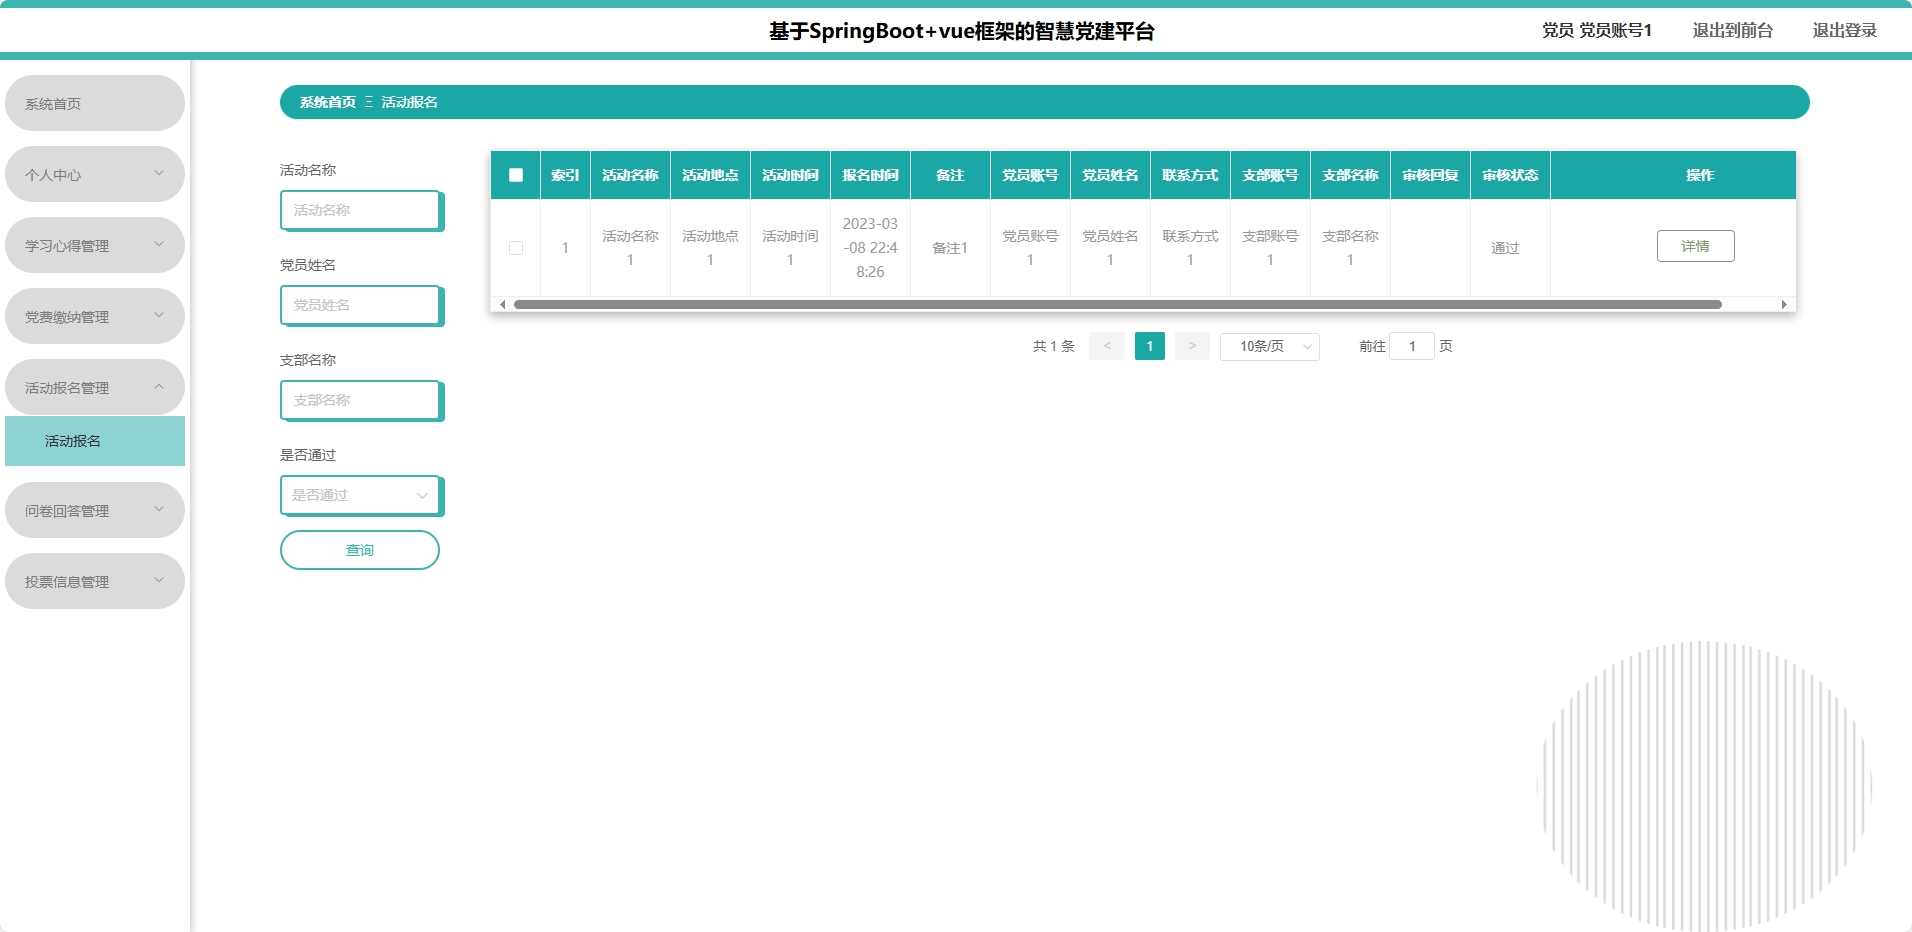Image resolution: width=1912 pixels, height=932 pixels.
Task: Click the 活动时间 column header
Action: (790, 175)
